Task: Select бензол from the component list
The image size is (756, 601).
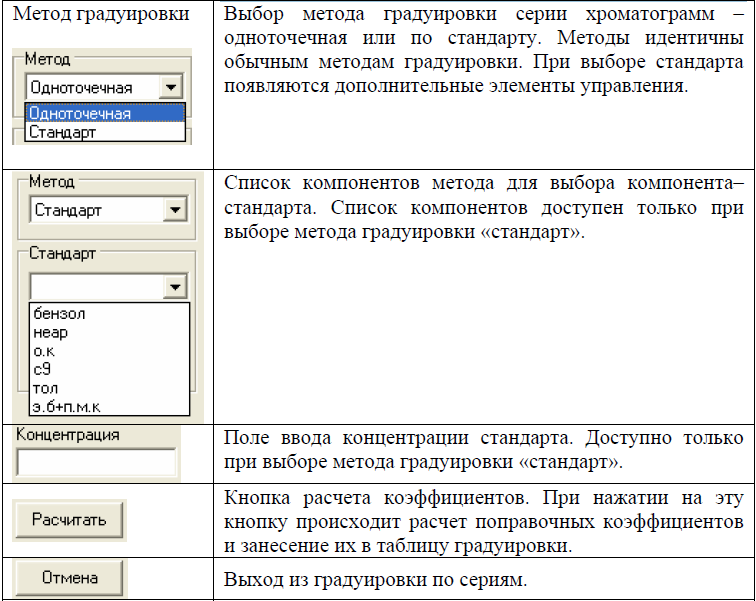Action: pyautogui.click(x=59, y=314)
